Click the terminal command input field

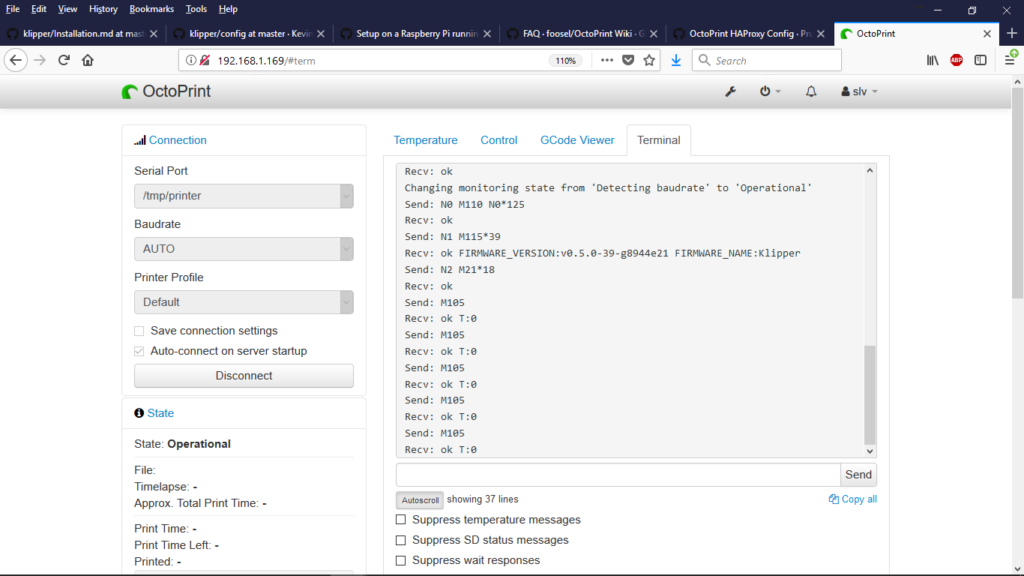(617, 475)
